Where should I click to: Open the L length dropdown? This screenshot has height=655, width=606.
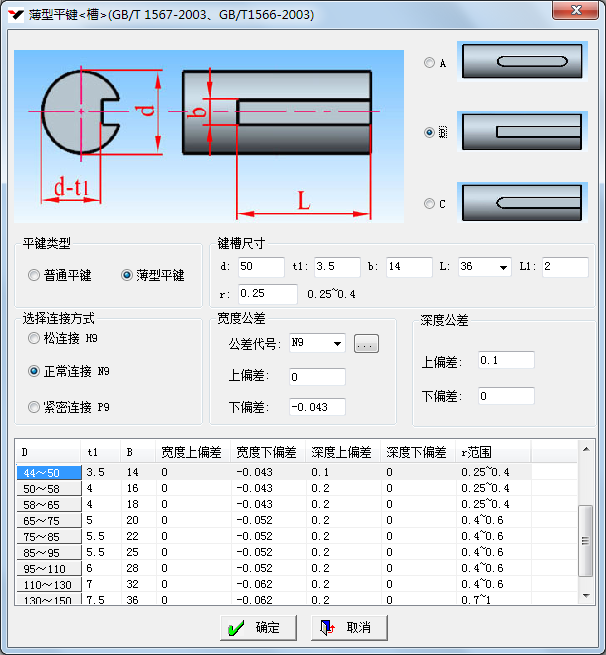503,267
